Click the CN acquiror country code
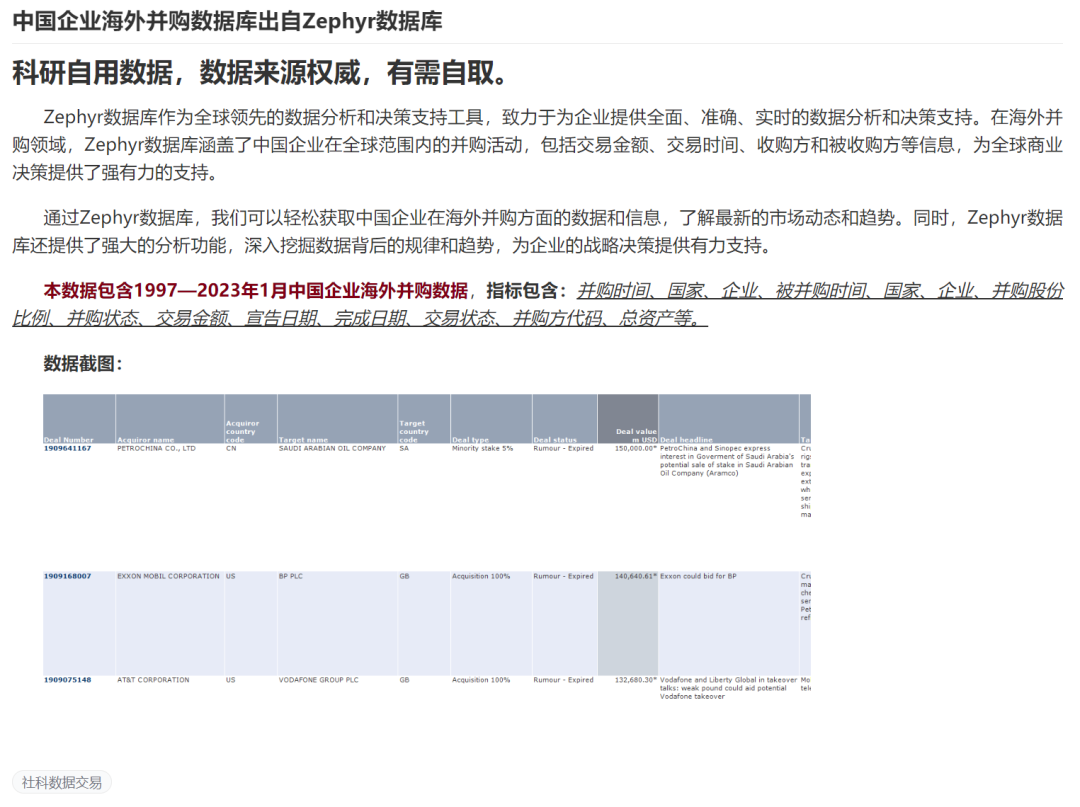1080x807 pixels. click(231, 448)
